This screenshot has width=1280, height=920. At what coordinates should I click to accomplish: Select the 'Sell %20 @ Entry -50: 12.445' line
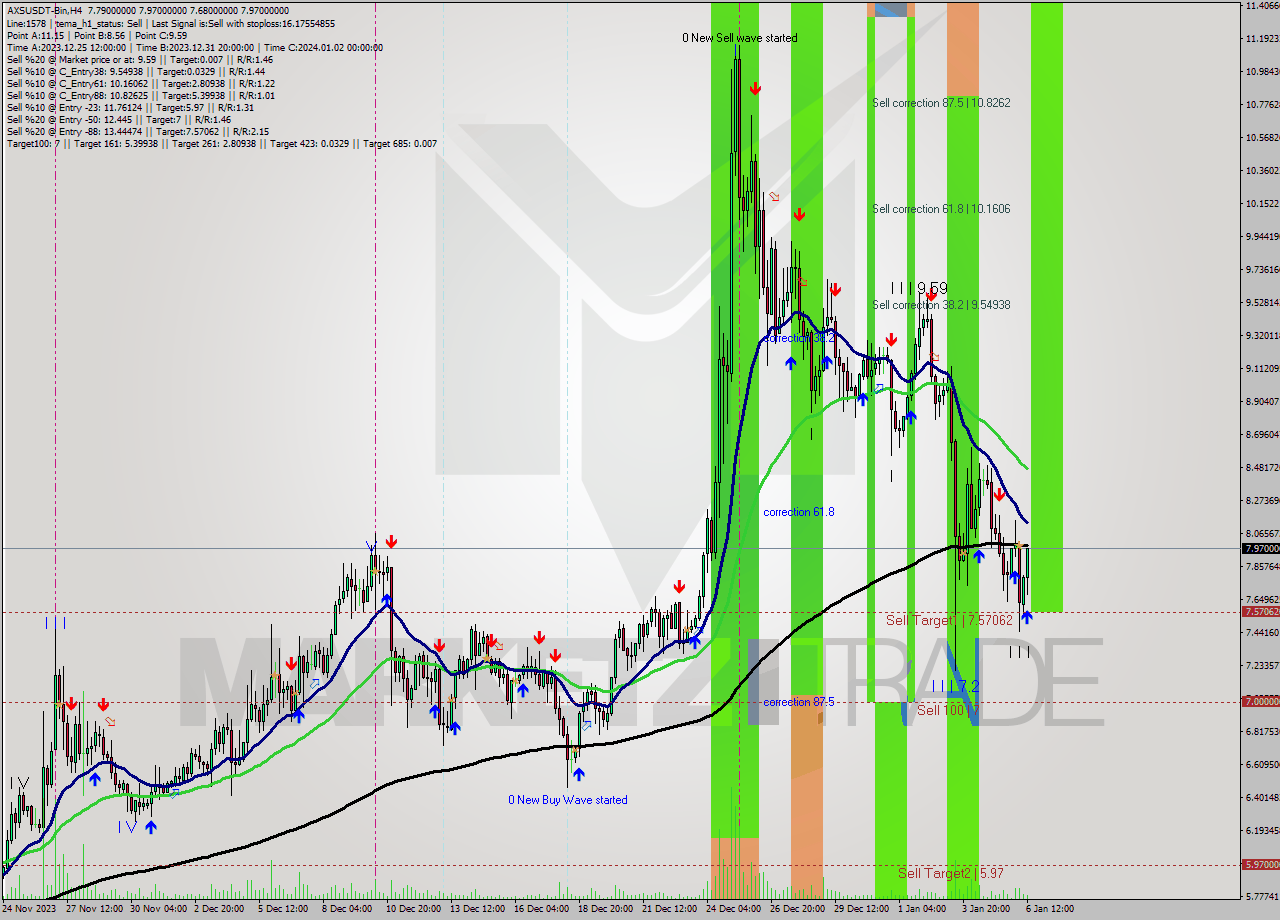click(x=118, y=119)
